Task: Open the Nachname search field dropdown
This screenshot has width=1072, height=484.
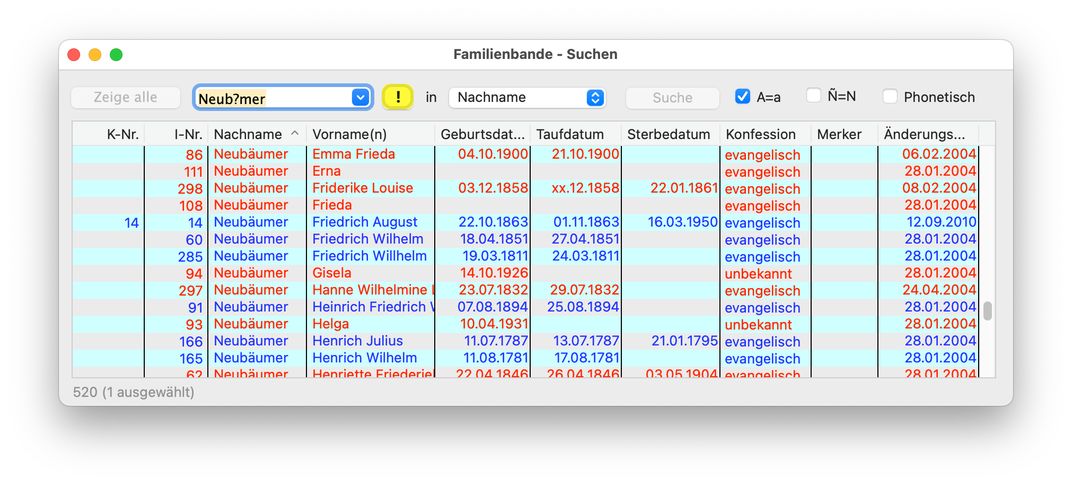Action: 527,97
